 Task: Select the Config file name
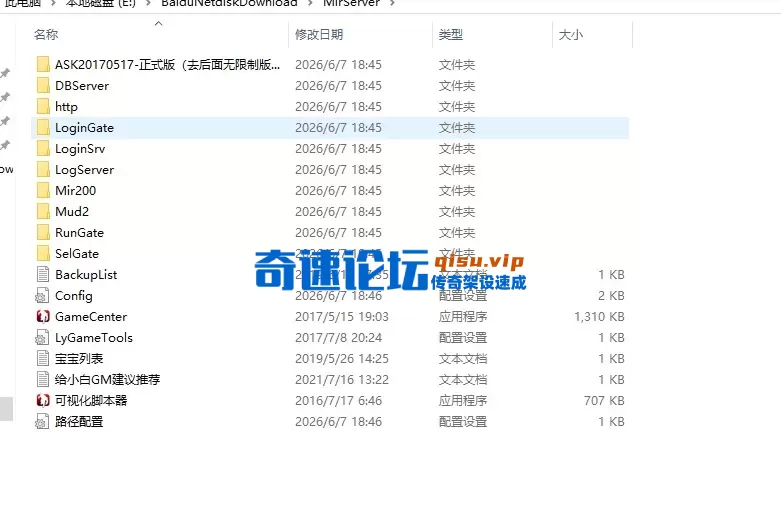click(x=73, y=296)
